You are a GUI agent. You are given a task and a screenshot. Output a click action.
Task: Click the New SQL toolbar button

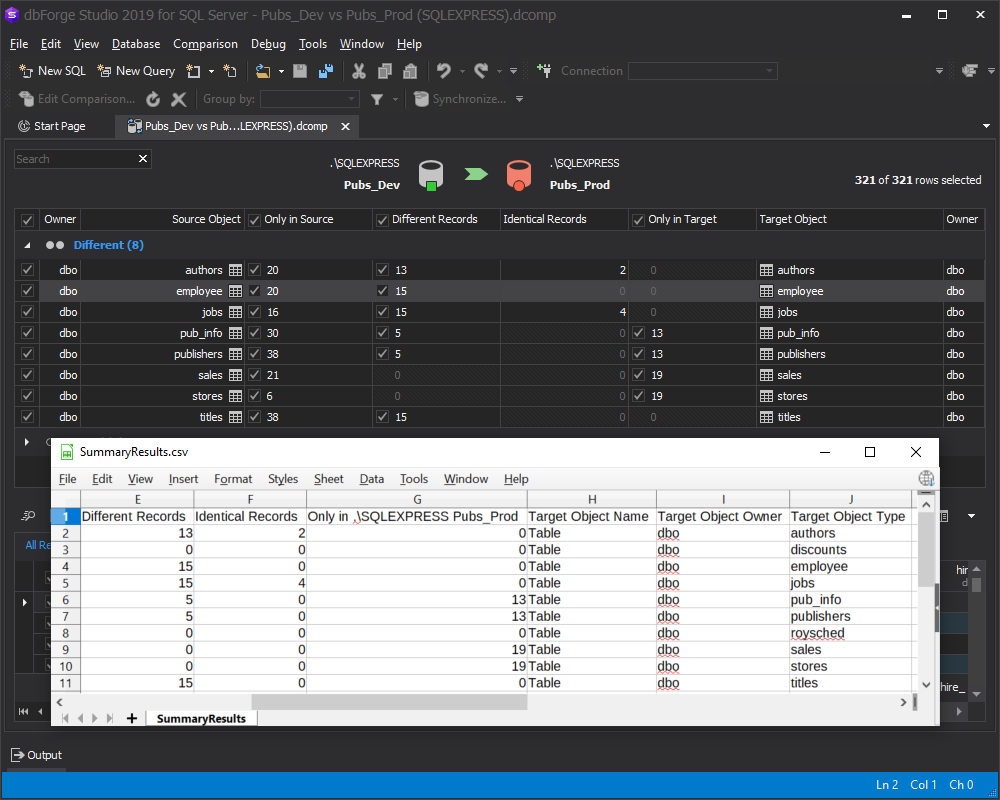pyautogui.click(x=52, y=71)
